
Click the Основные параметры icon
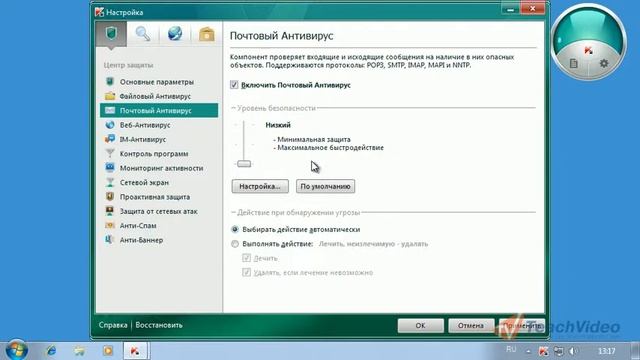point(110,82)
